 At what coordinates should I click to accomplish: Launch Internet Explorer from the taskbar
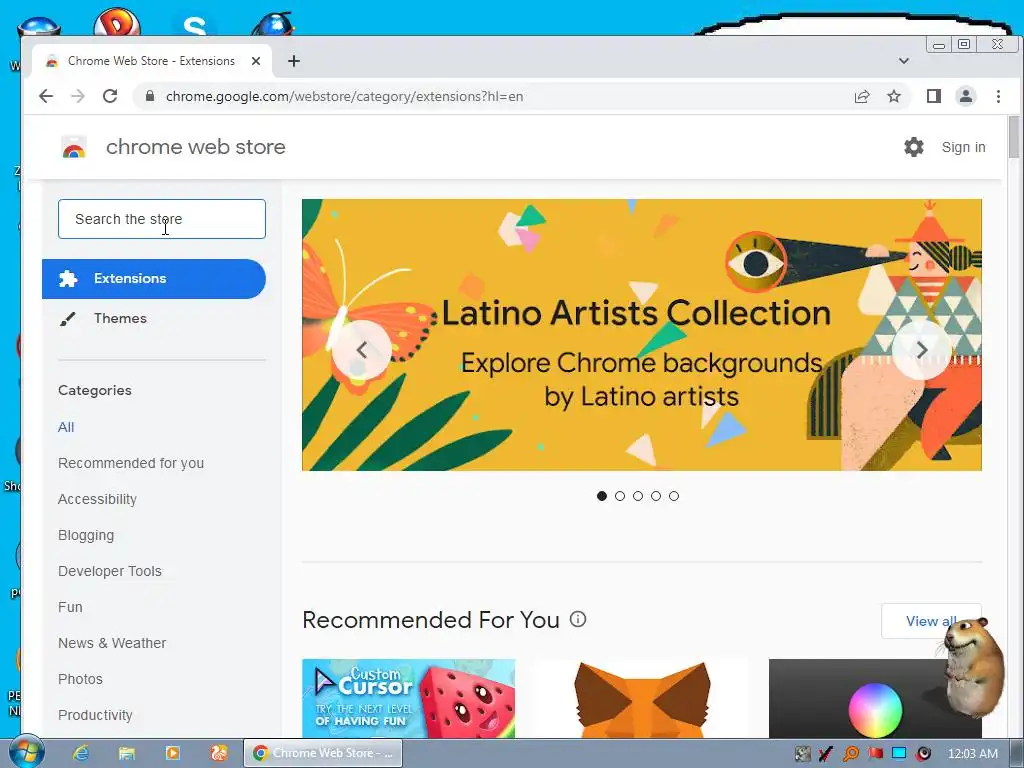point(81,753)
